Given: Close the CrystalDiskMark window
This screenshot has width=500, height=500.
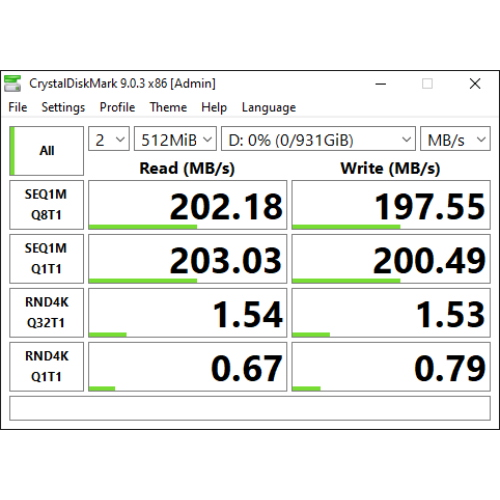Looking at the screenshot, I should (x=475, y=84).
